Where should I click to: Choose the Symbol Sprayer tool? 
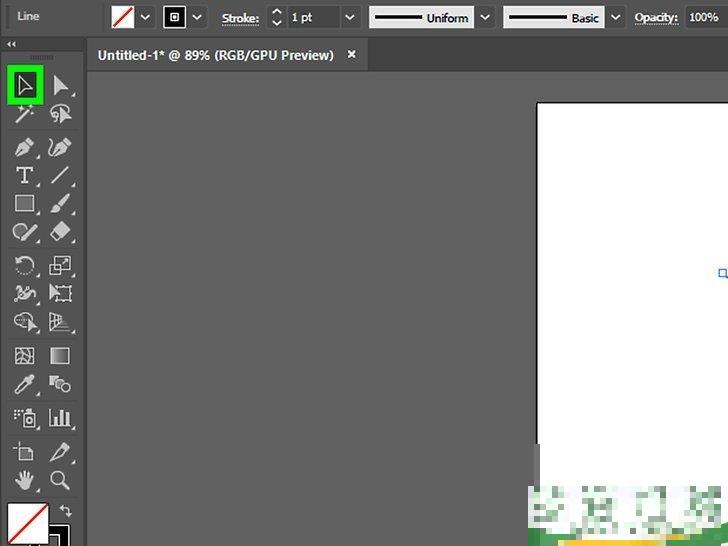(25, 418)
